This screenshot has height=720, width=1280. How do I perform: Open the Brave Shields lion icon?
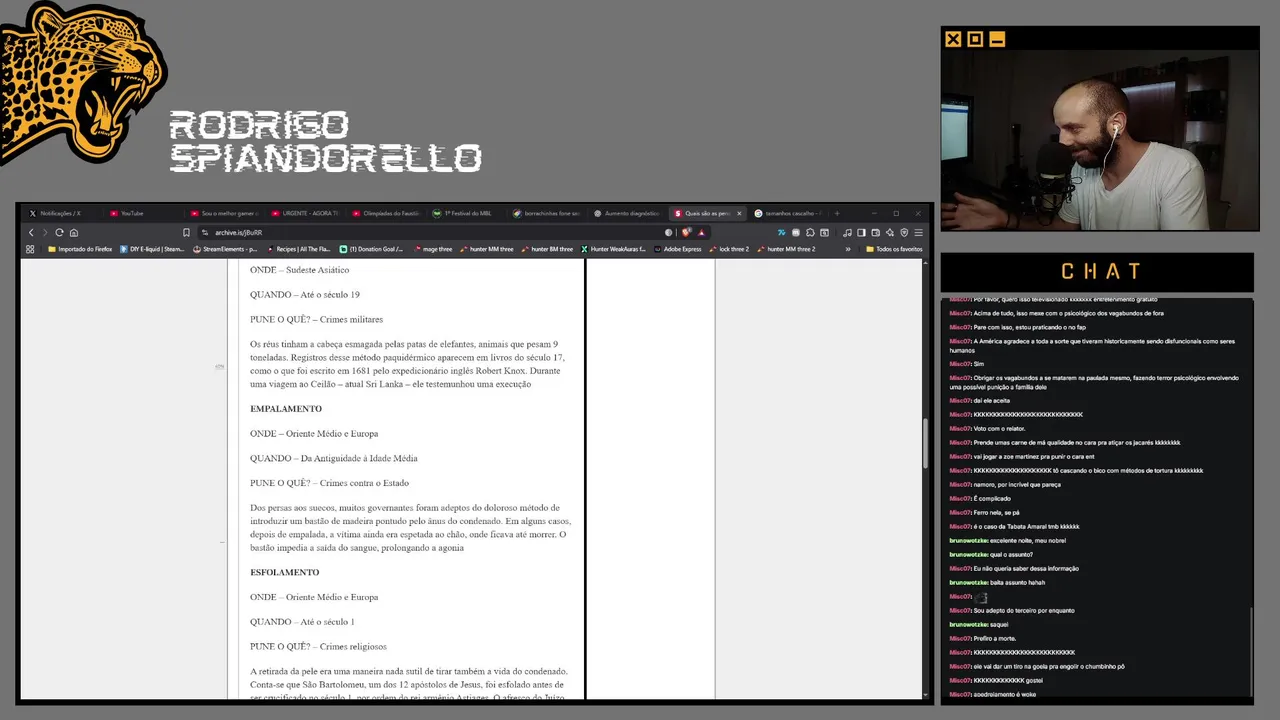tap(687, 232)
